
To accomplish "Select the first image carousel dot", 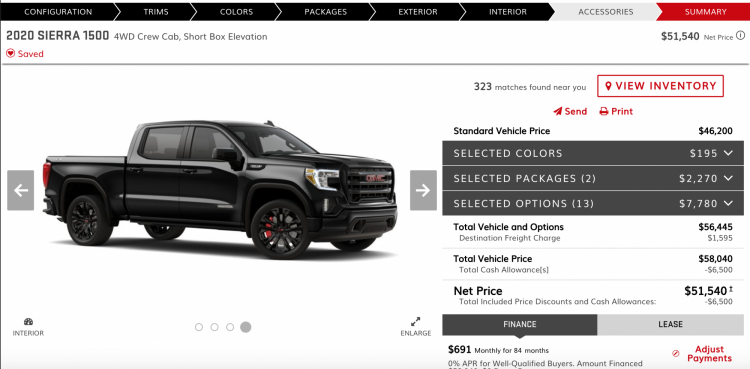I will tap(199, 327).
